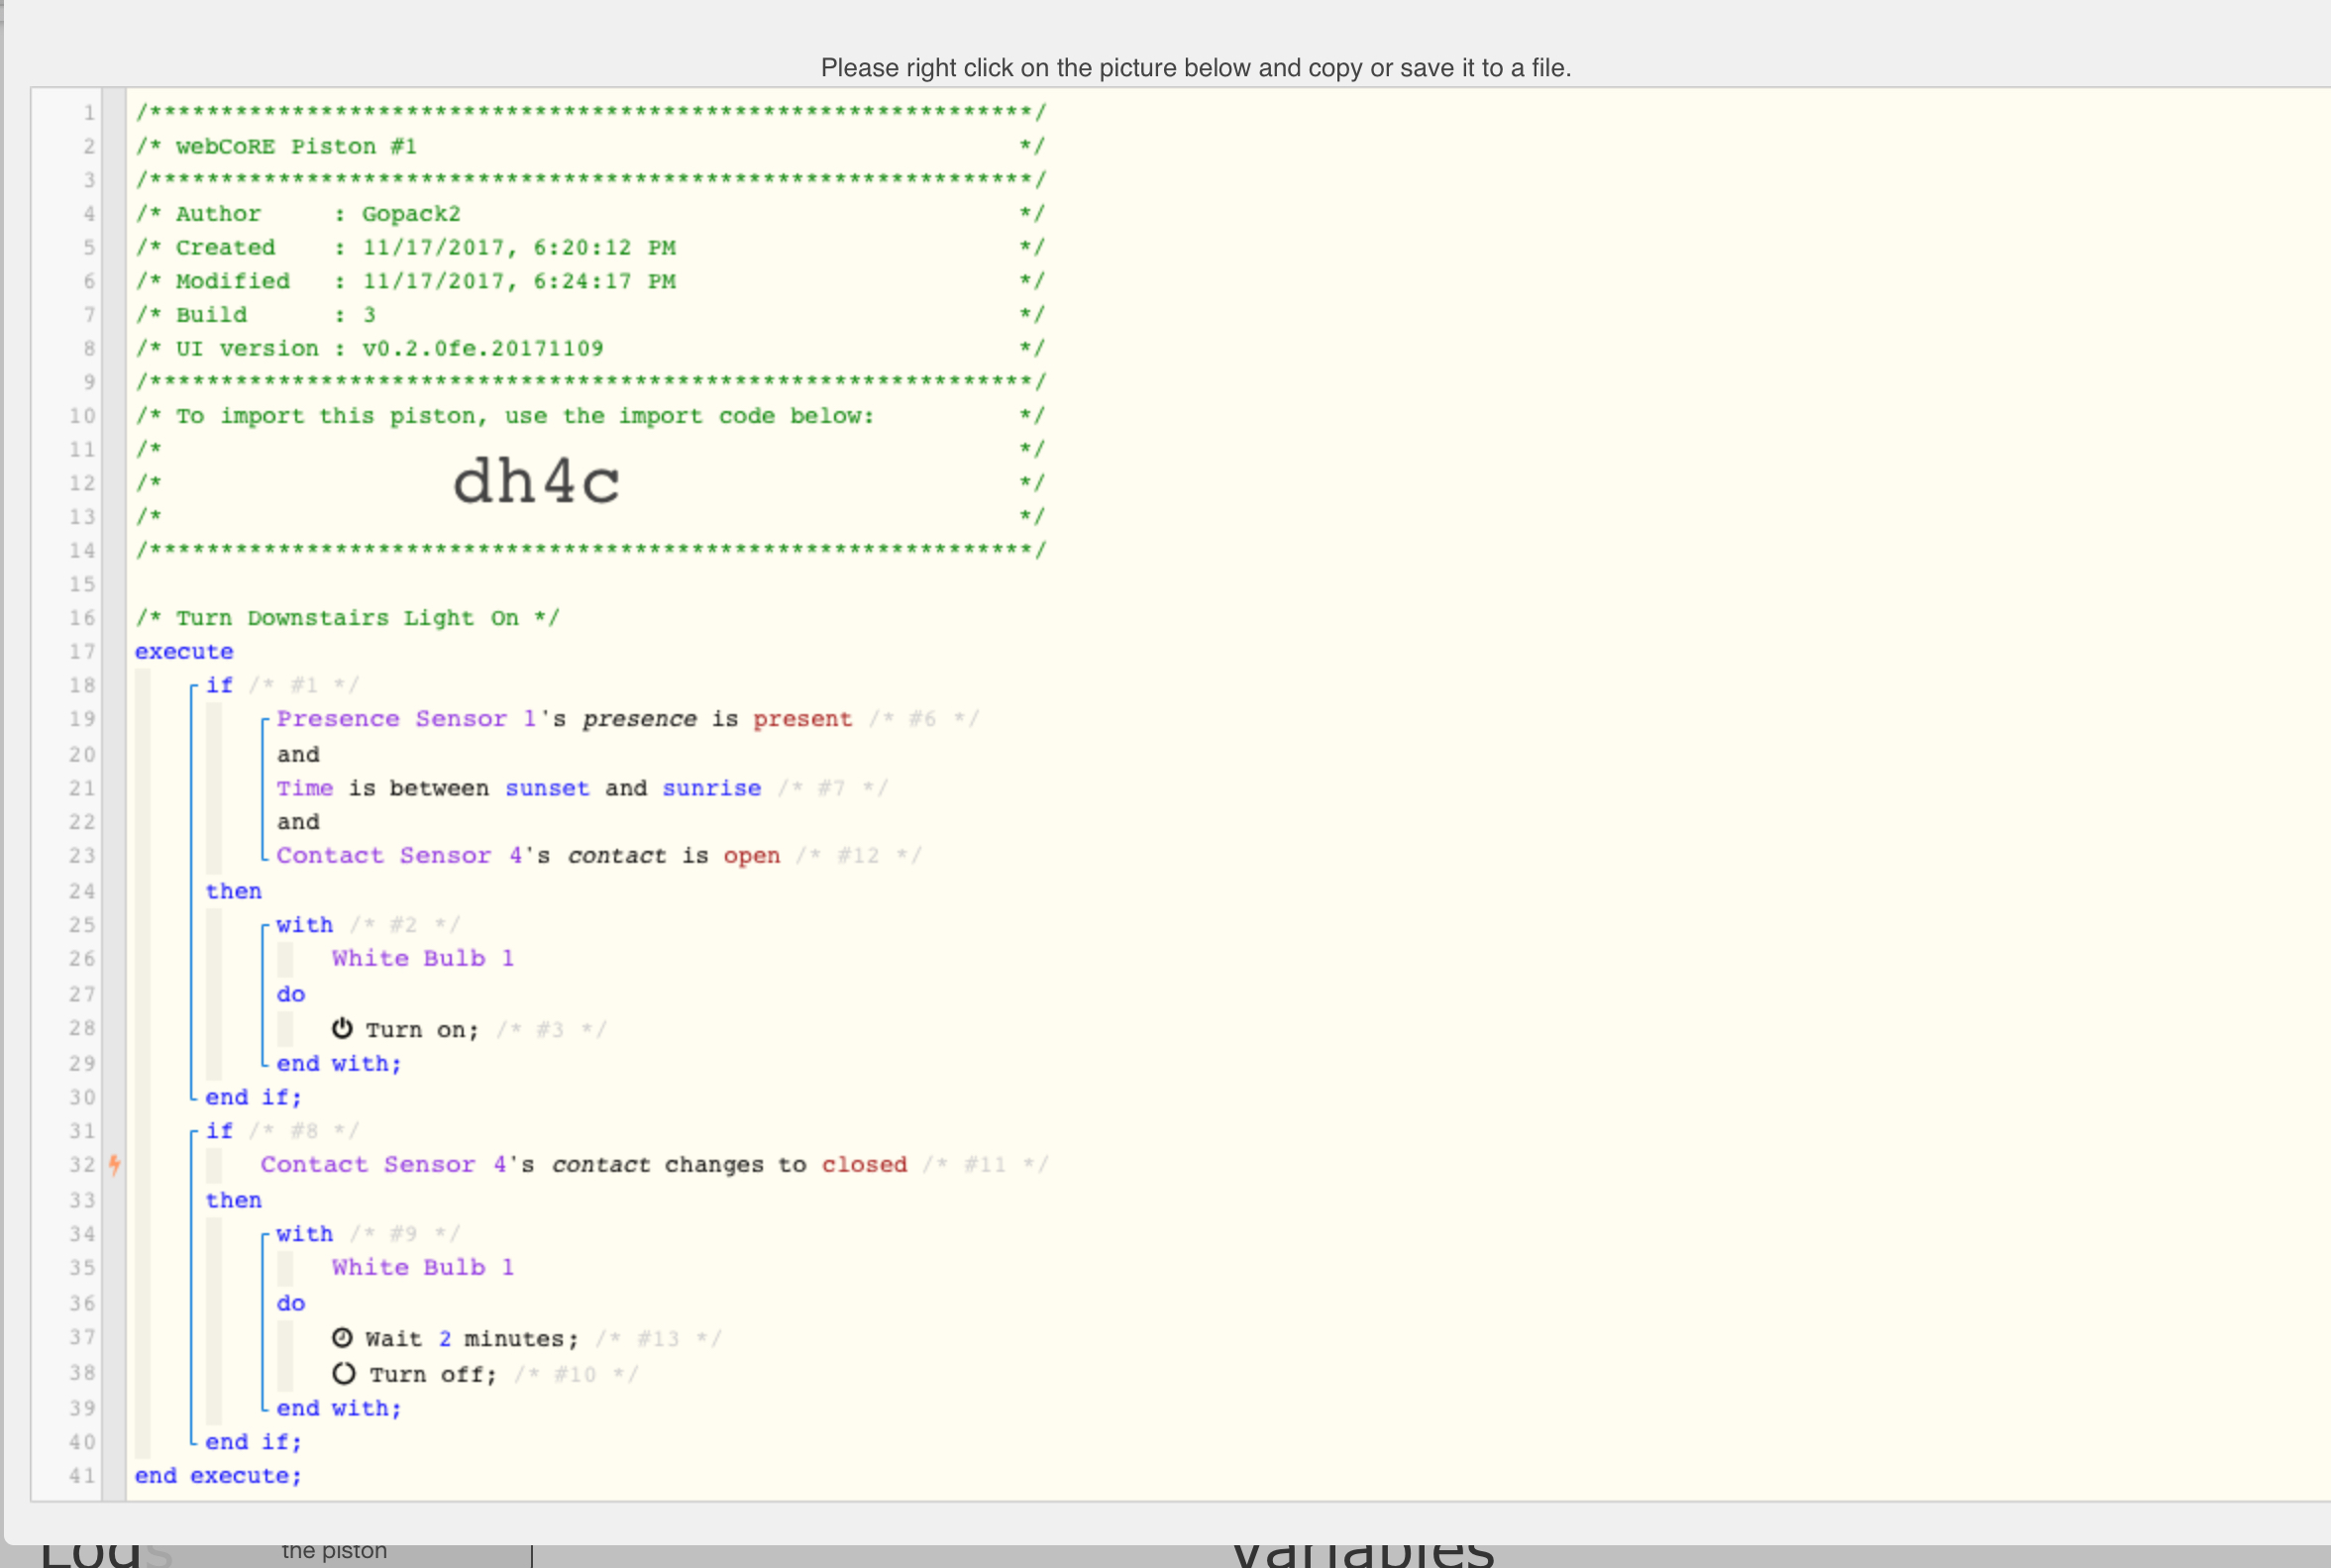Click 'end if;' on line 30
Image resolution: width=2331 pixels, height=1568 pixels.
(x=253, y=1097)
